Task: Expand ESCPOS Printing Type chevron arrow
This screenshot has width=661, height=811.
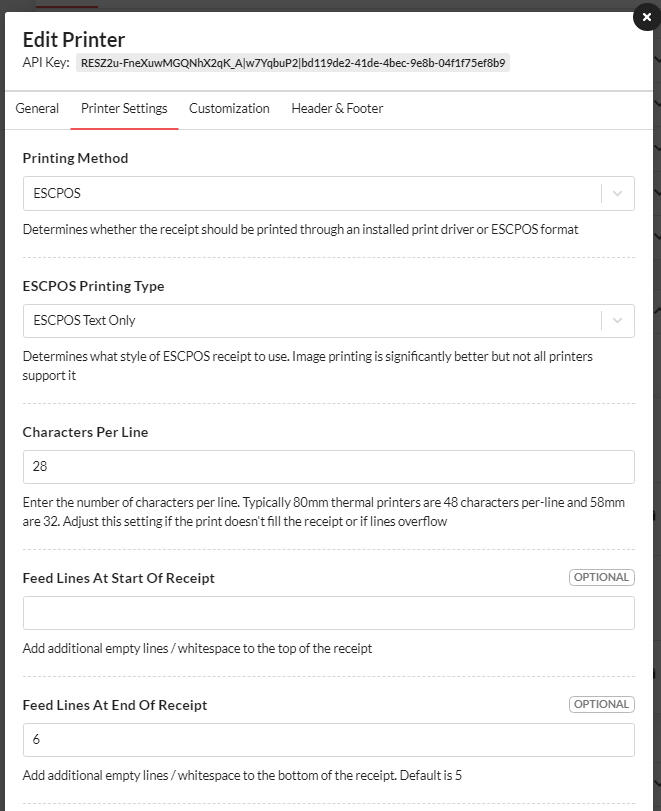Action: pos(618,321)
